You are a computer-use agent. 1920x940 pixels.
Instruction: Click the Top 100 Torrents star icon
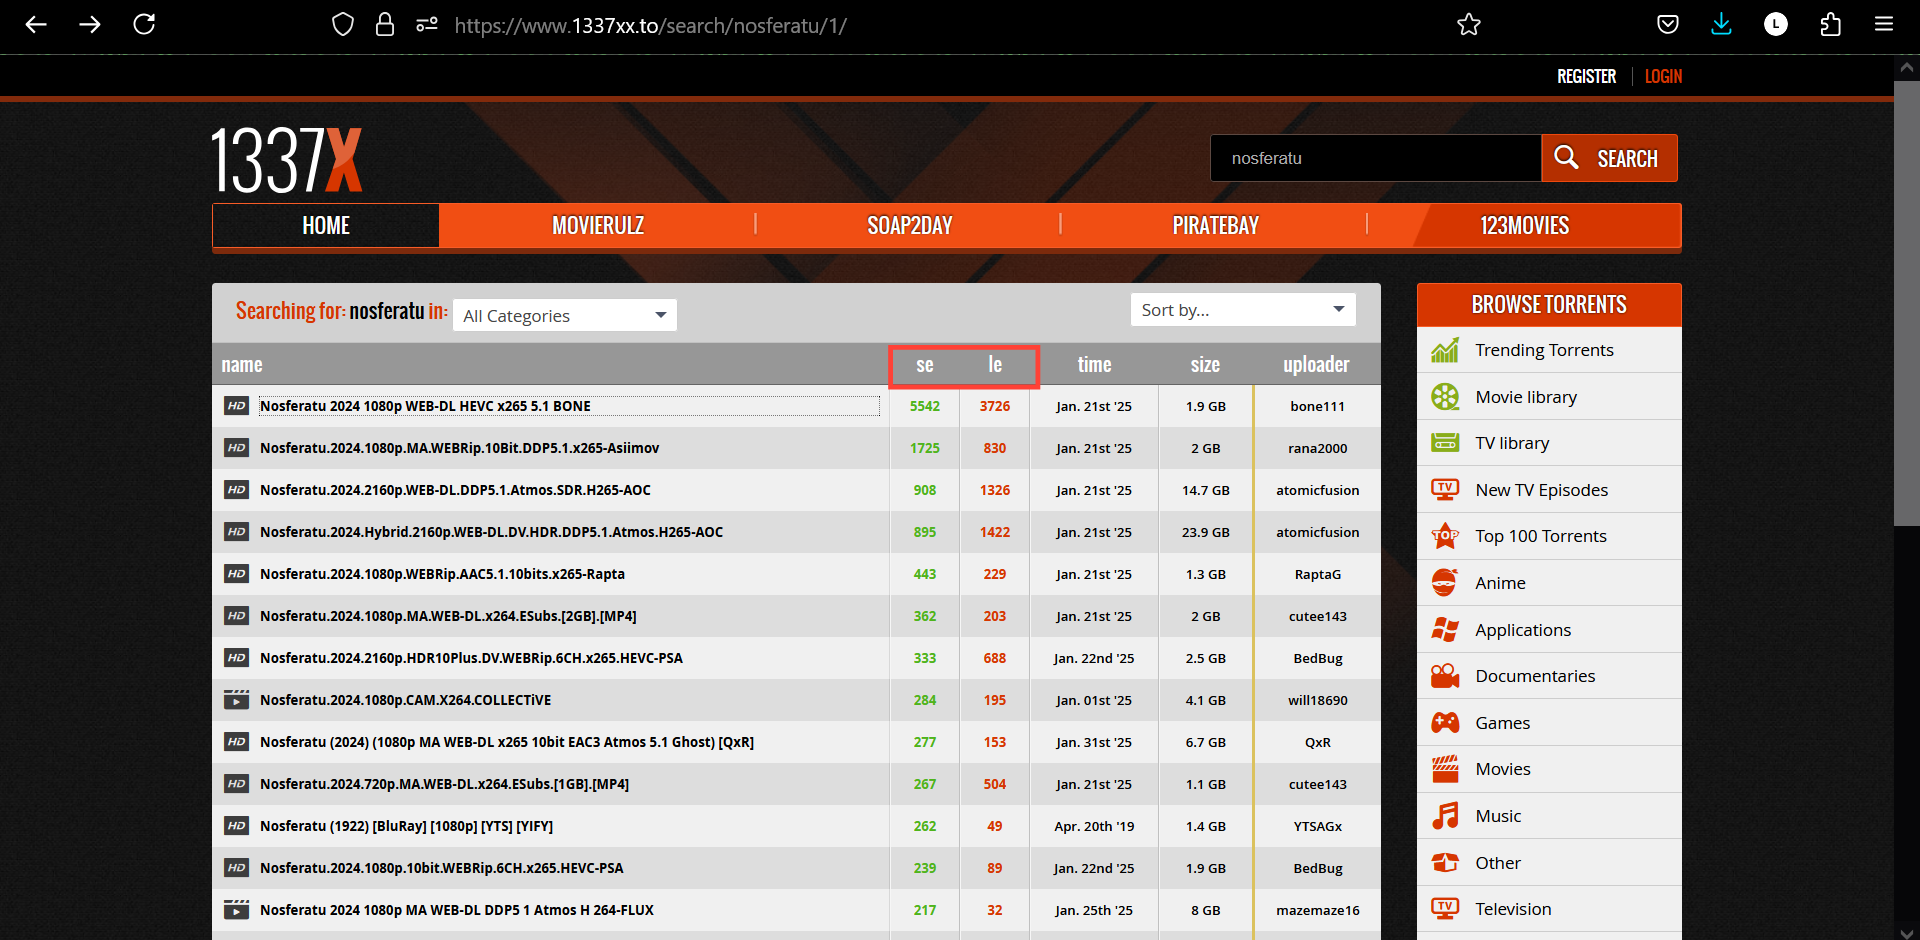(1445, 536)
